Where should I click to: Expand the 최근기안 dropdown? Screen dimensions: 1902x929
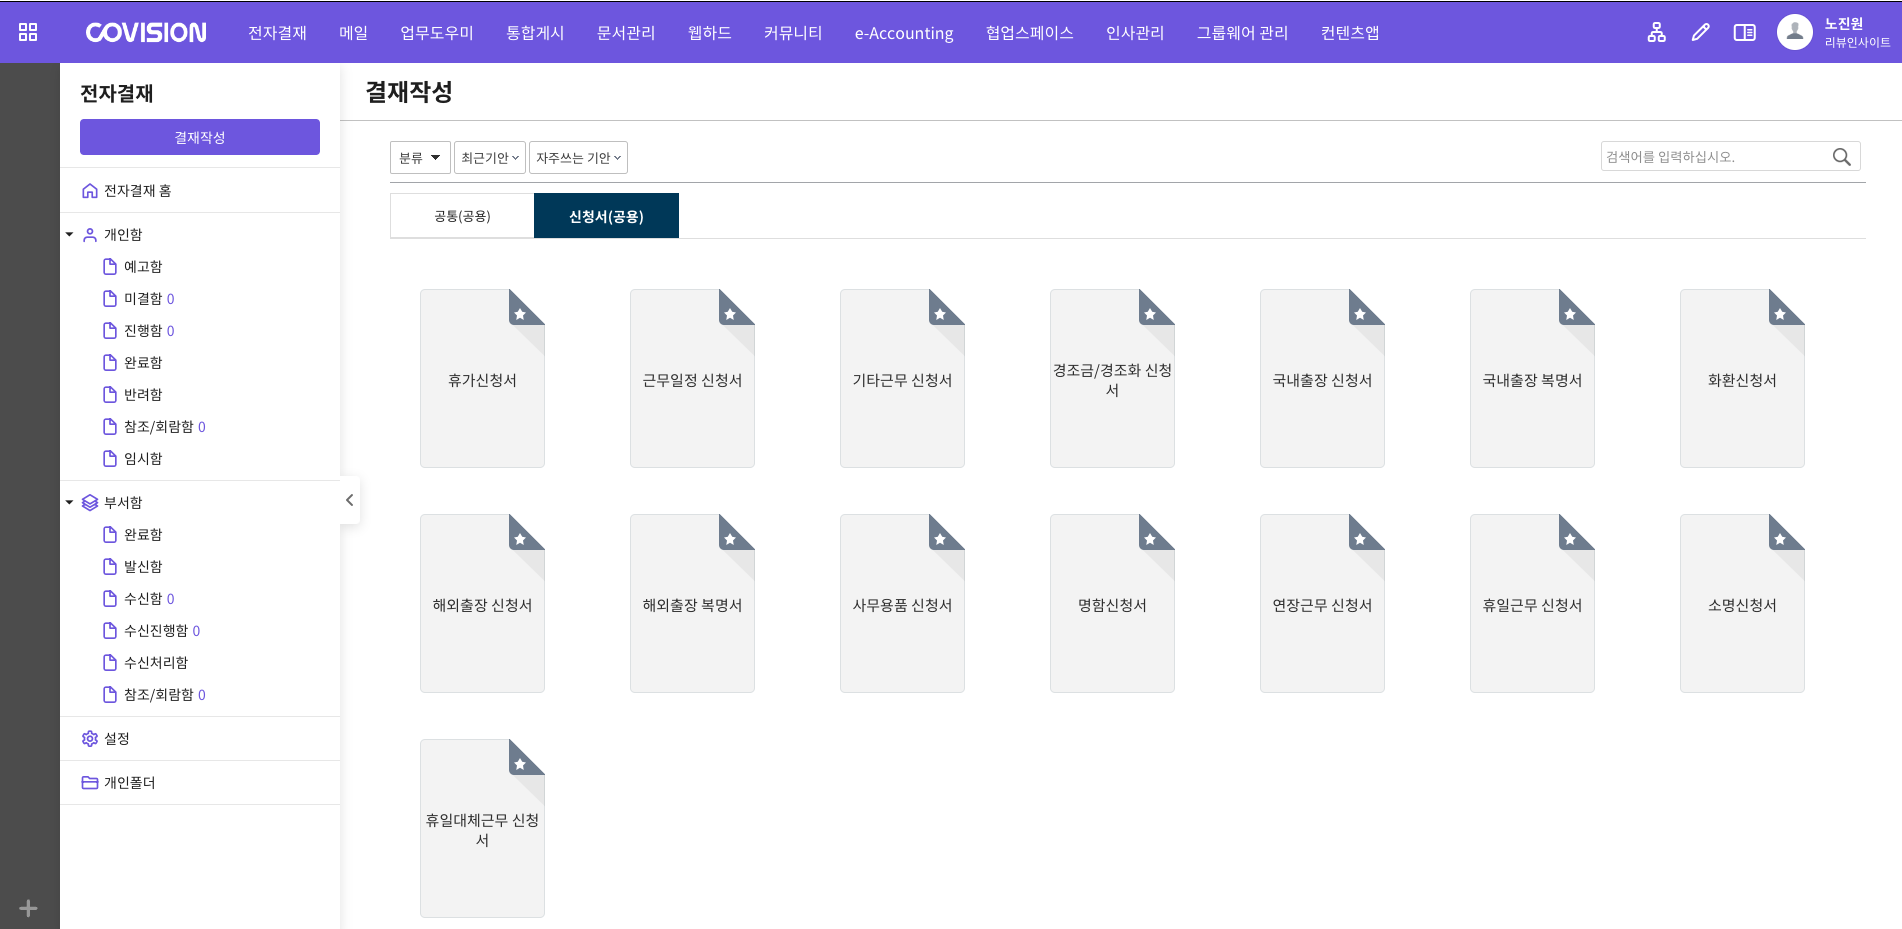(490, 158)
